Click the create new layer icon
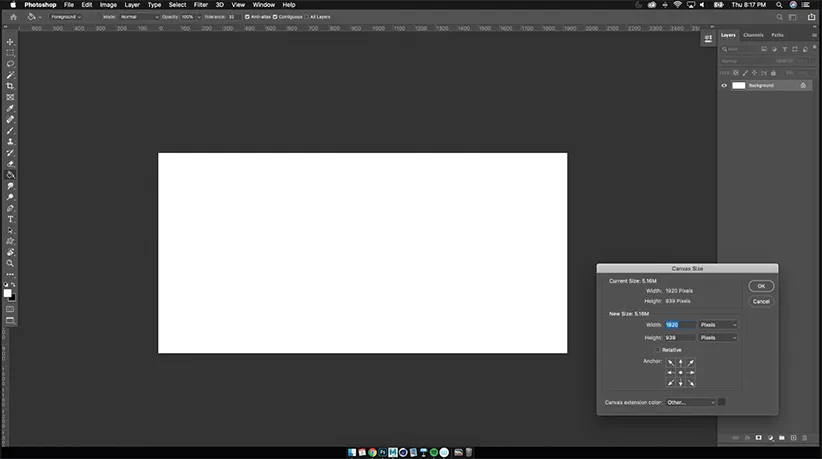Screen dimensions: 822x459 click(792, 438)
